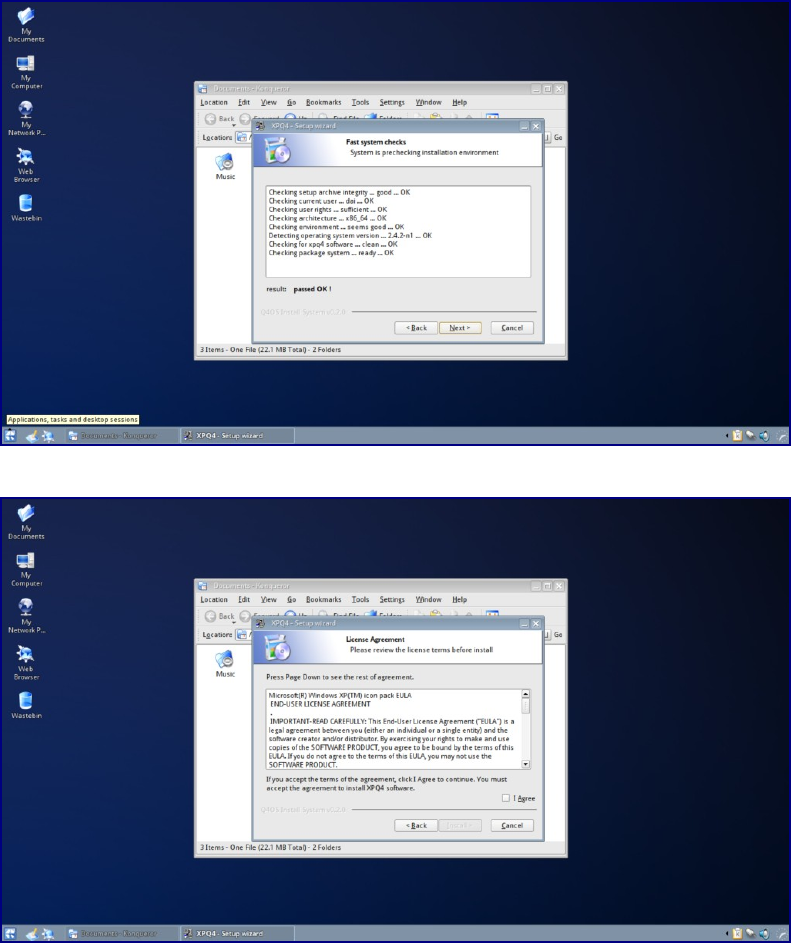Click Go button in lower Konqueror location bar

pyautogui.click(x=558, y=634)
